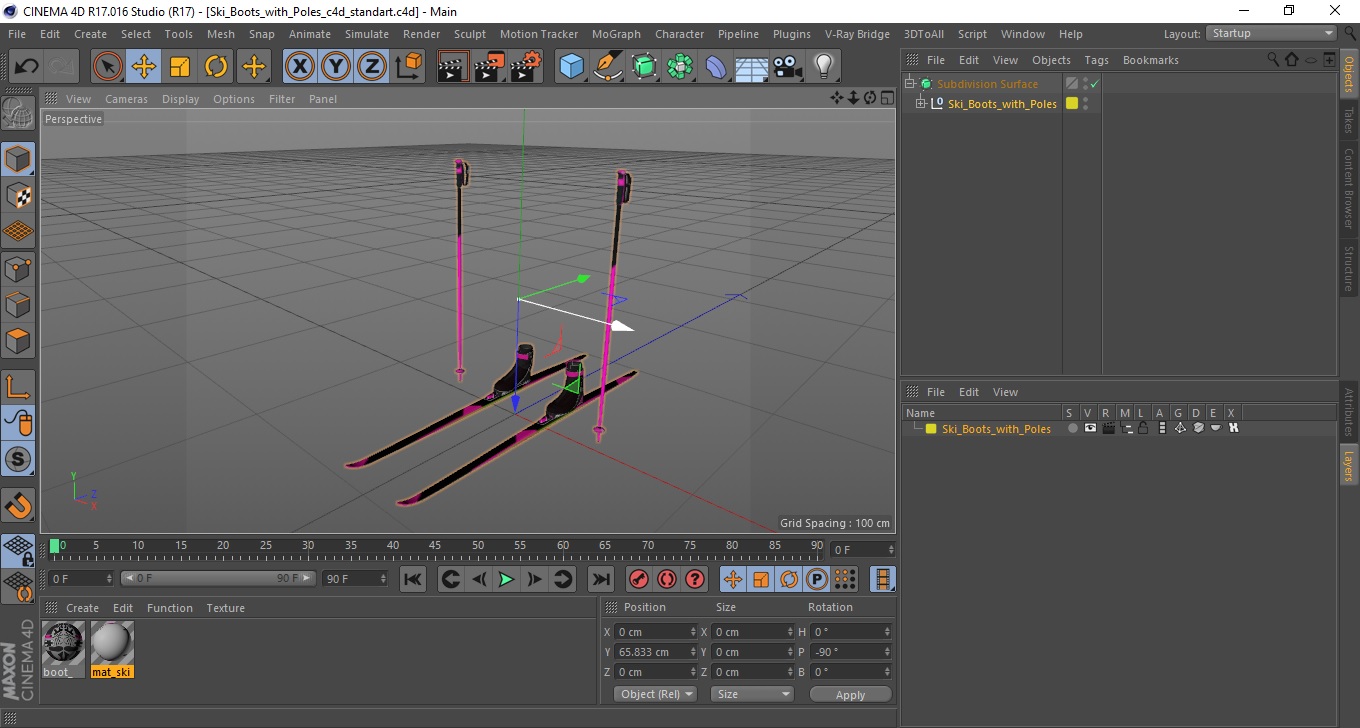This screenshot has width=1360, height=728.
Task: Open the MoGraph menu
Action: pyautogui.click(x=616, y=34)
